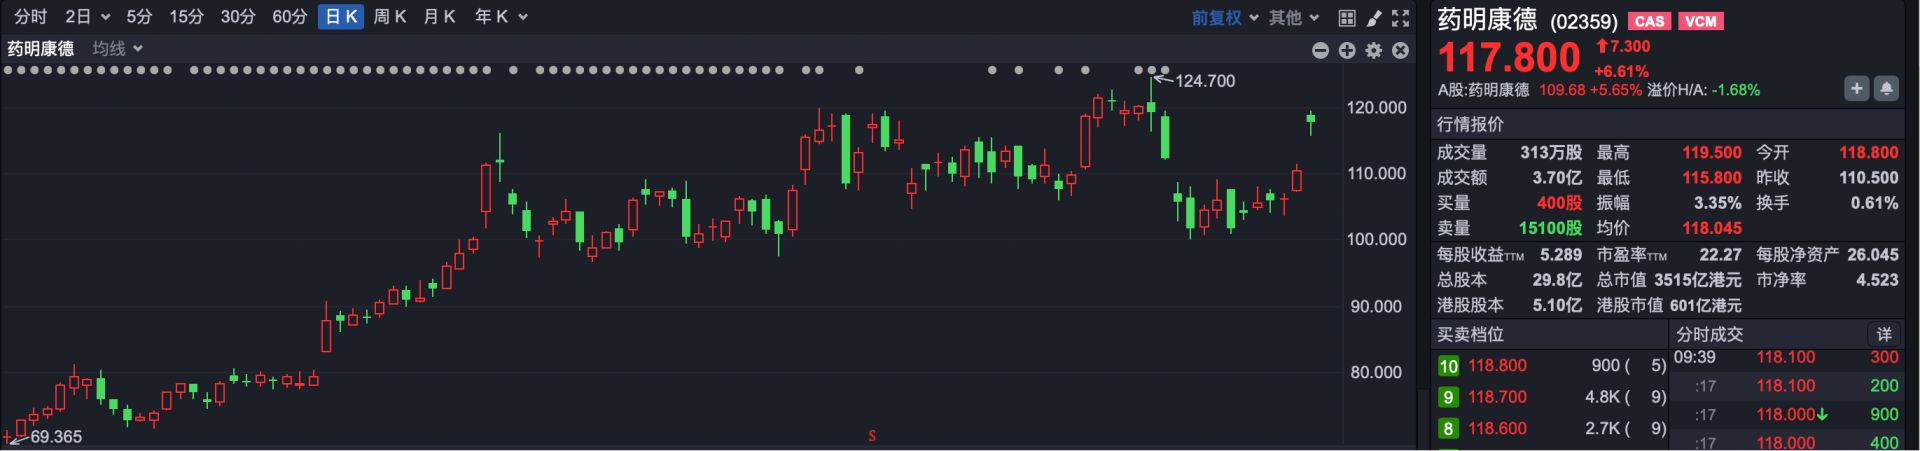This screenshot has width=1920, height=451.
Task: Select the 60分 timeframe tab
Action: 289,17
